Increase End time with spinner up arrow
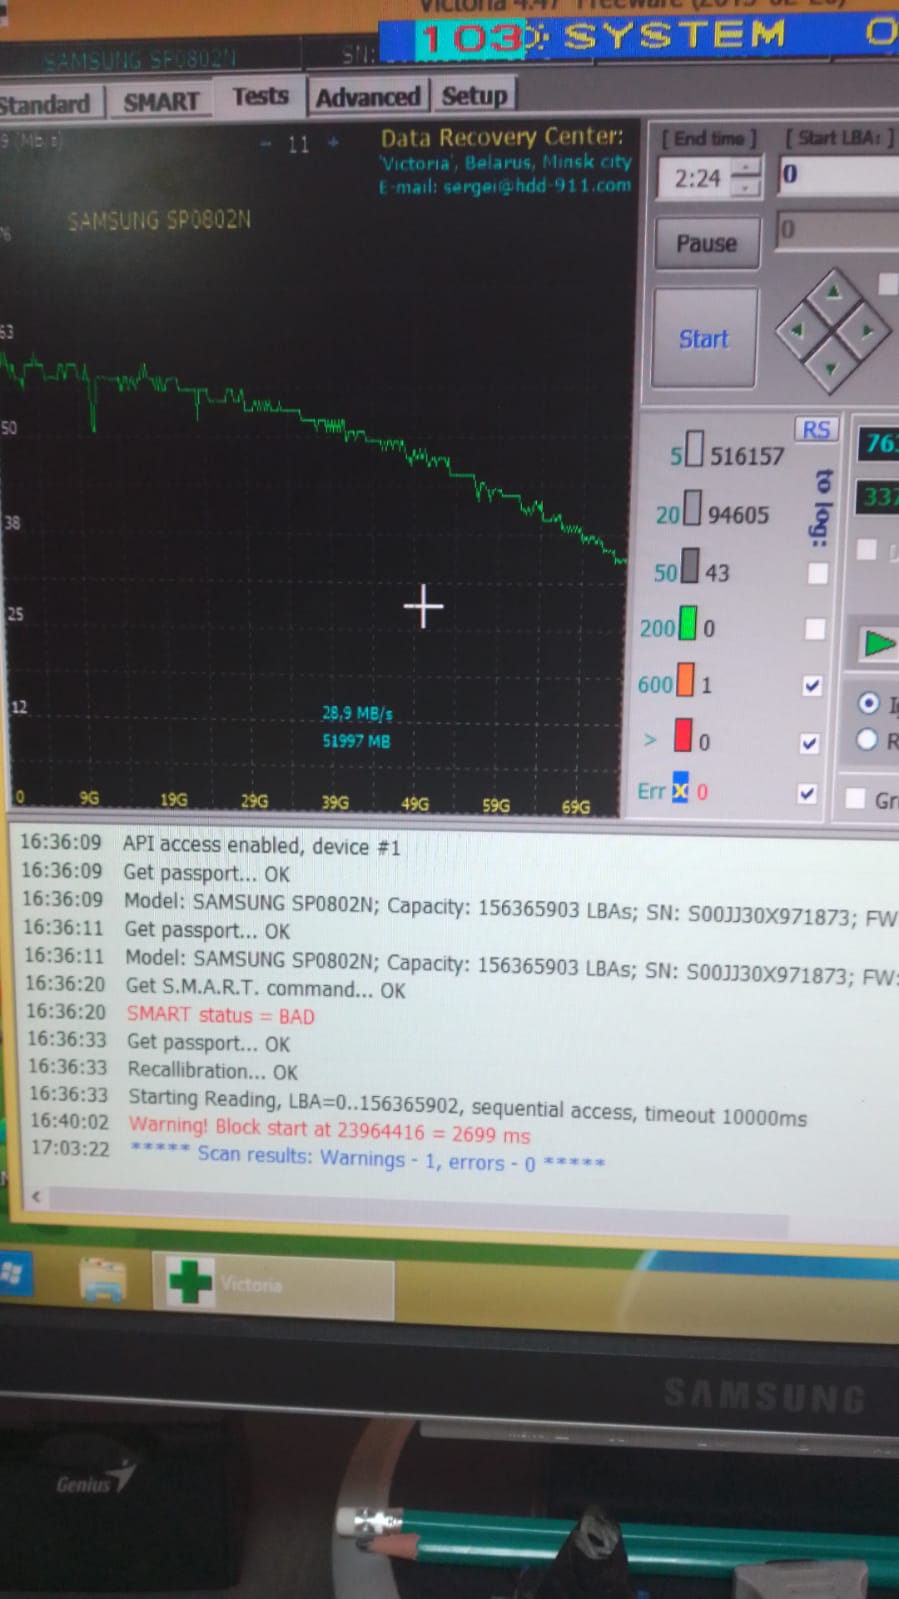 point(746,168)
